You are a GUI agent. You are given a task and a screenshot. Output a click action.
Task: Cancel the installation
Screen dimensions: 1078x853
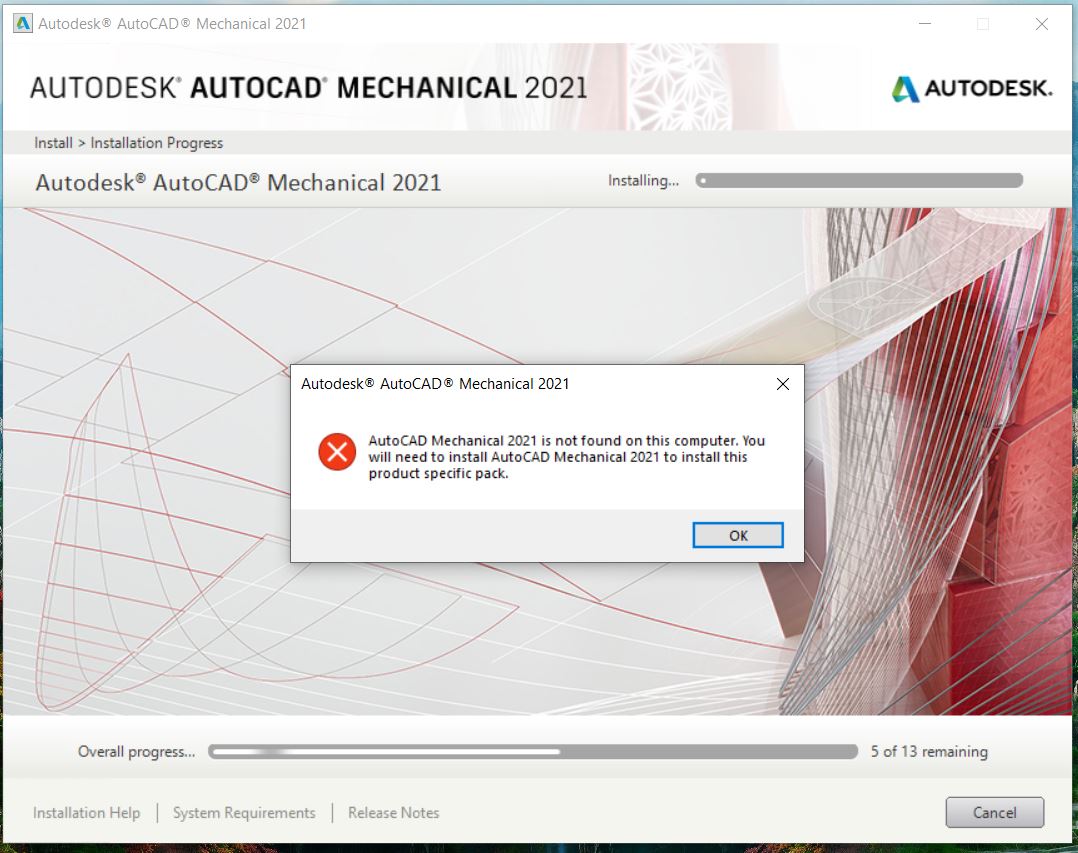pyautogui.click(x=995, y=812)
